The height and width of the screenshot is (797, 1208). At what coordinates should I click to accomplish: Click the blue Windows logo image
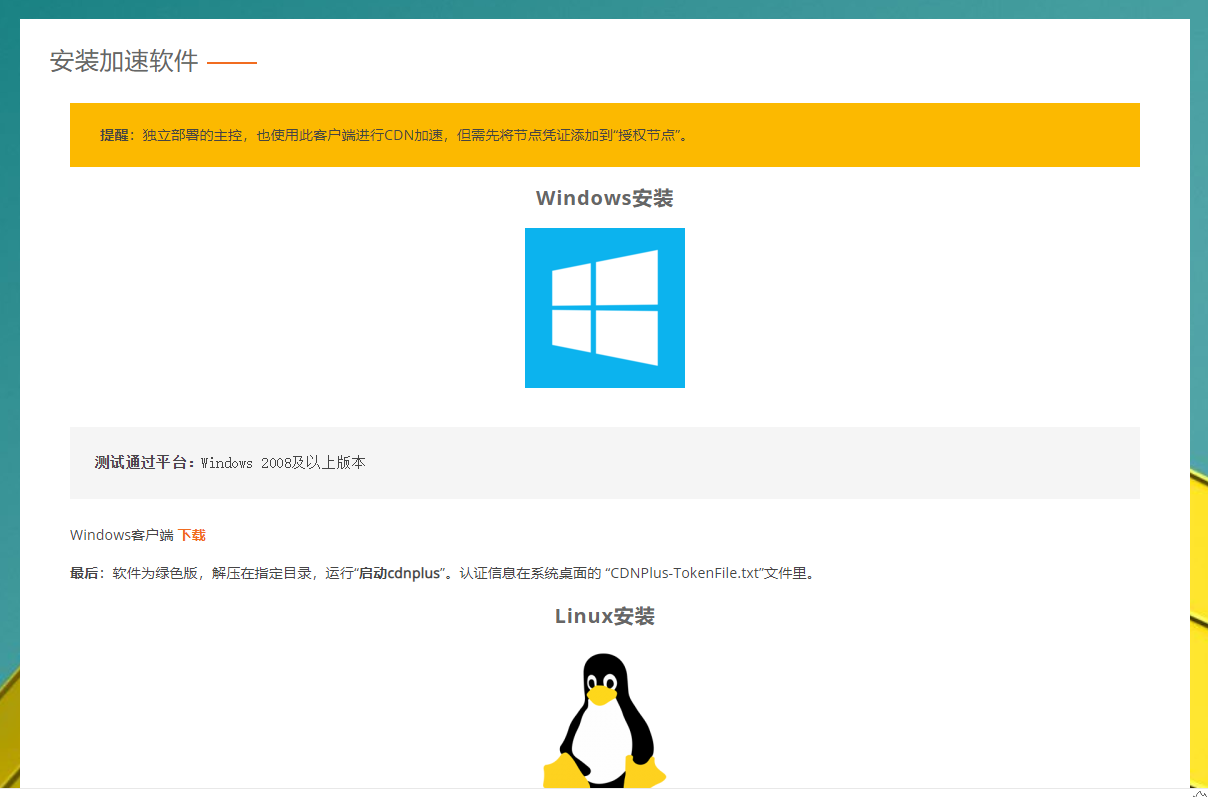[x=605, y=308]
